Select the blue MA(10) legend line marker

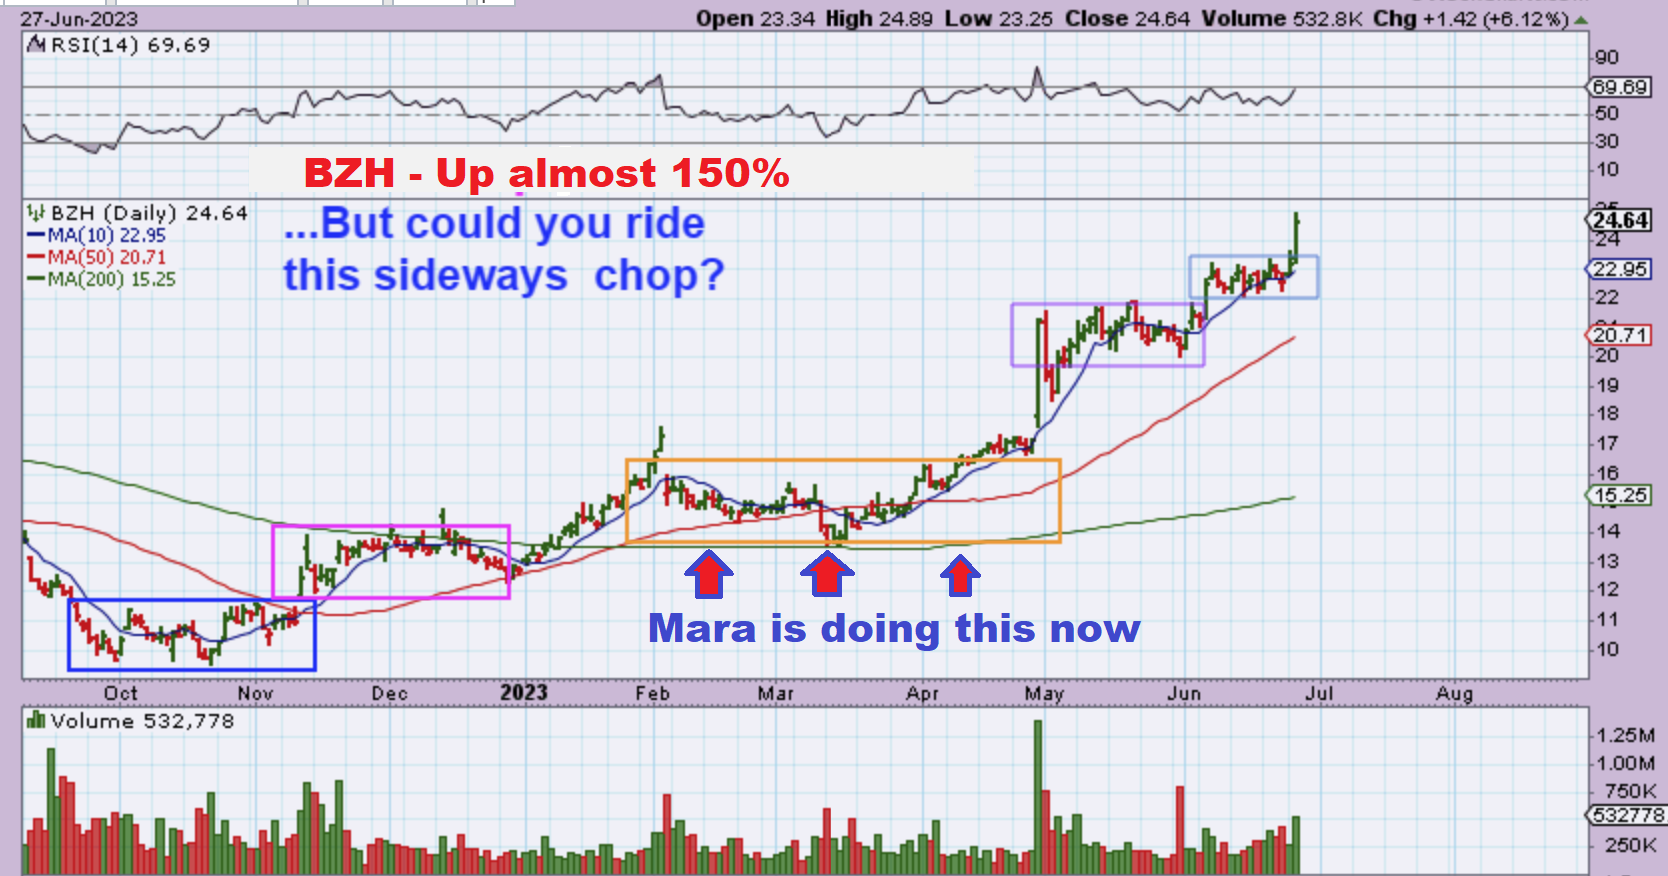(x=36, y=235)
